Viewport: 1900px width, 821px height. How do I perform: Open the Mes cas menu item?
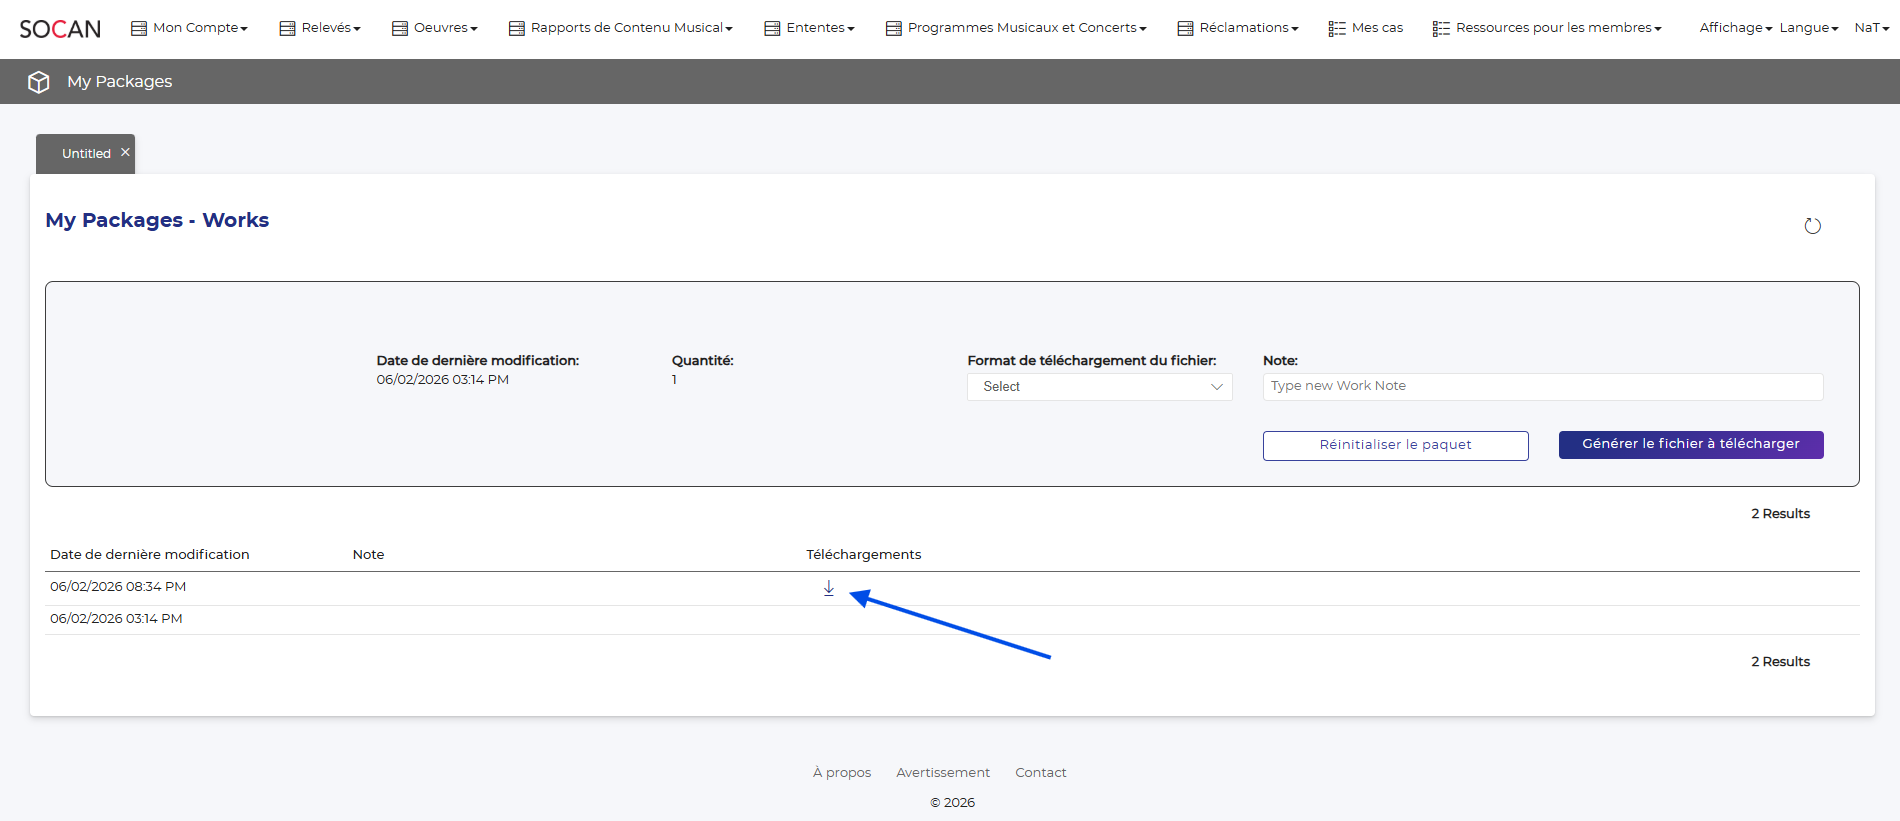point(1366,28)
